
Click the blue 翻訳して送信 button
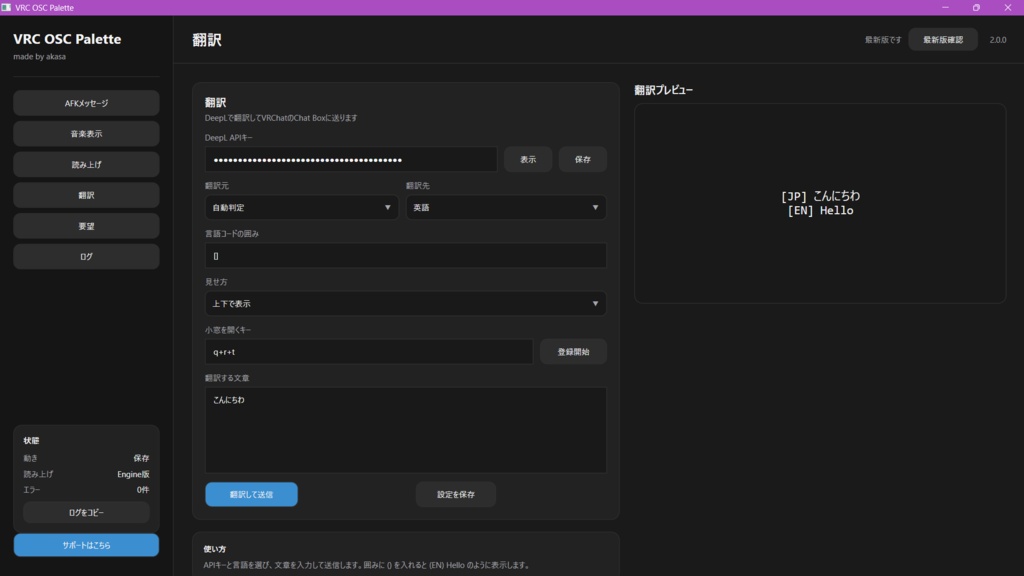(x=251, y=494)
